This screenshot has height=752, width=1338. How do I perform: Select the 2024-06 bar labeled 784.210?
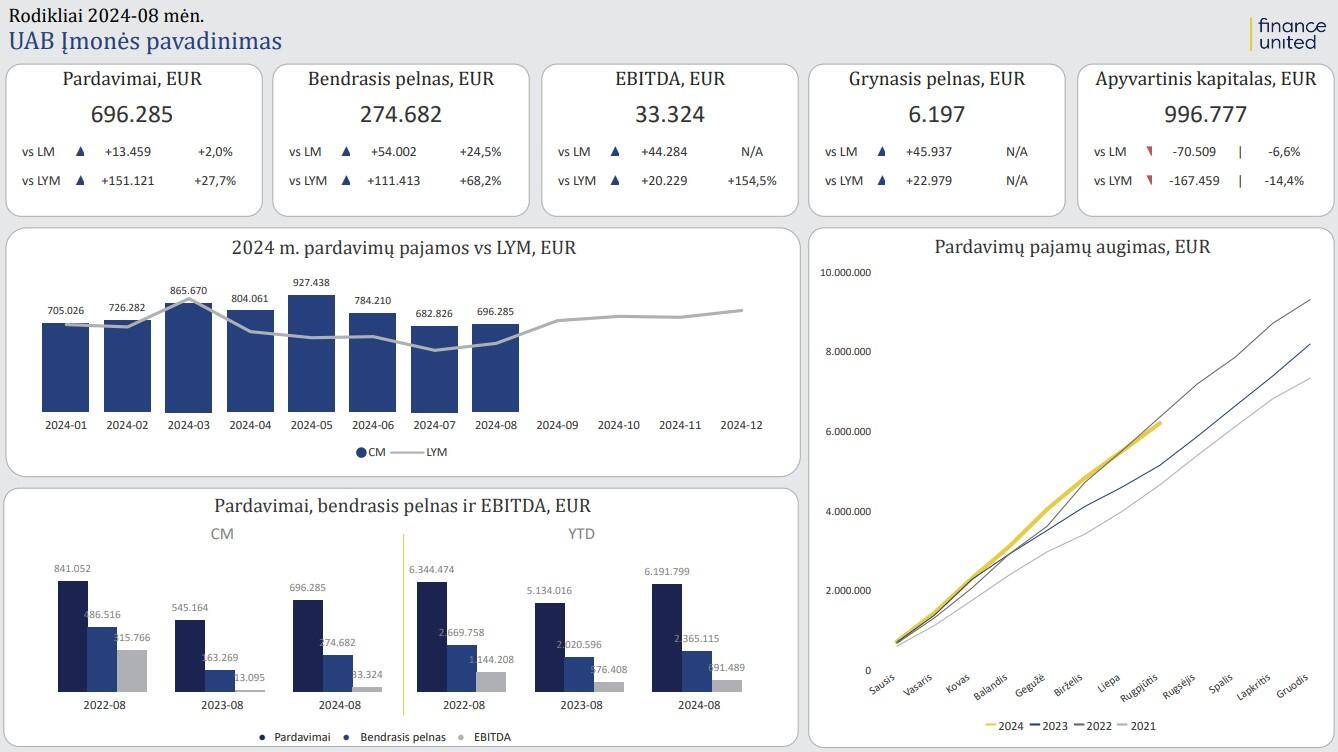click(372, 362)
